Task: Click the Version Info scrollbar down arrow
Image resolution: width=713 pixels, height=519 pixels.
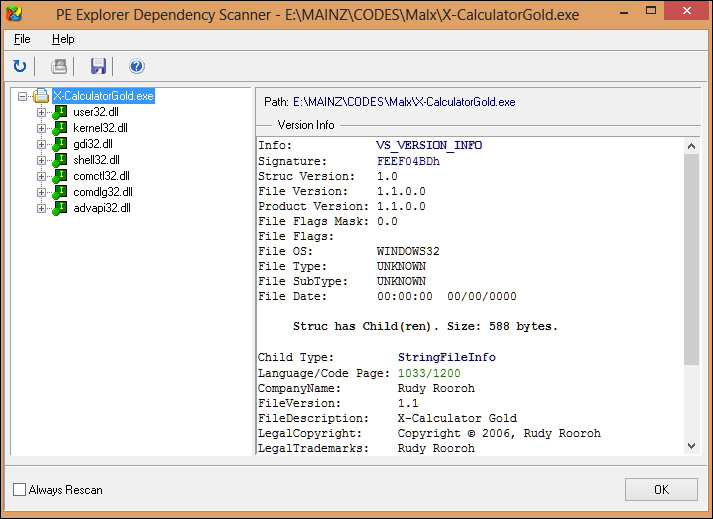Action: 691,446
